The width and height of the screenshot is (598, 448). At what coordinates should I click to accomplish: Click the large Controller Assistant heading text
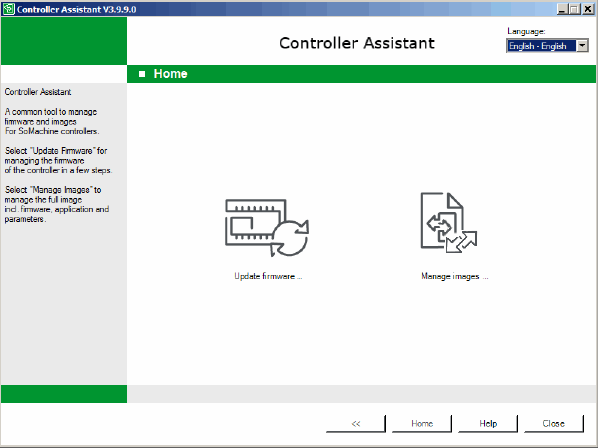[357, 43]
